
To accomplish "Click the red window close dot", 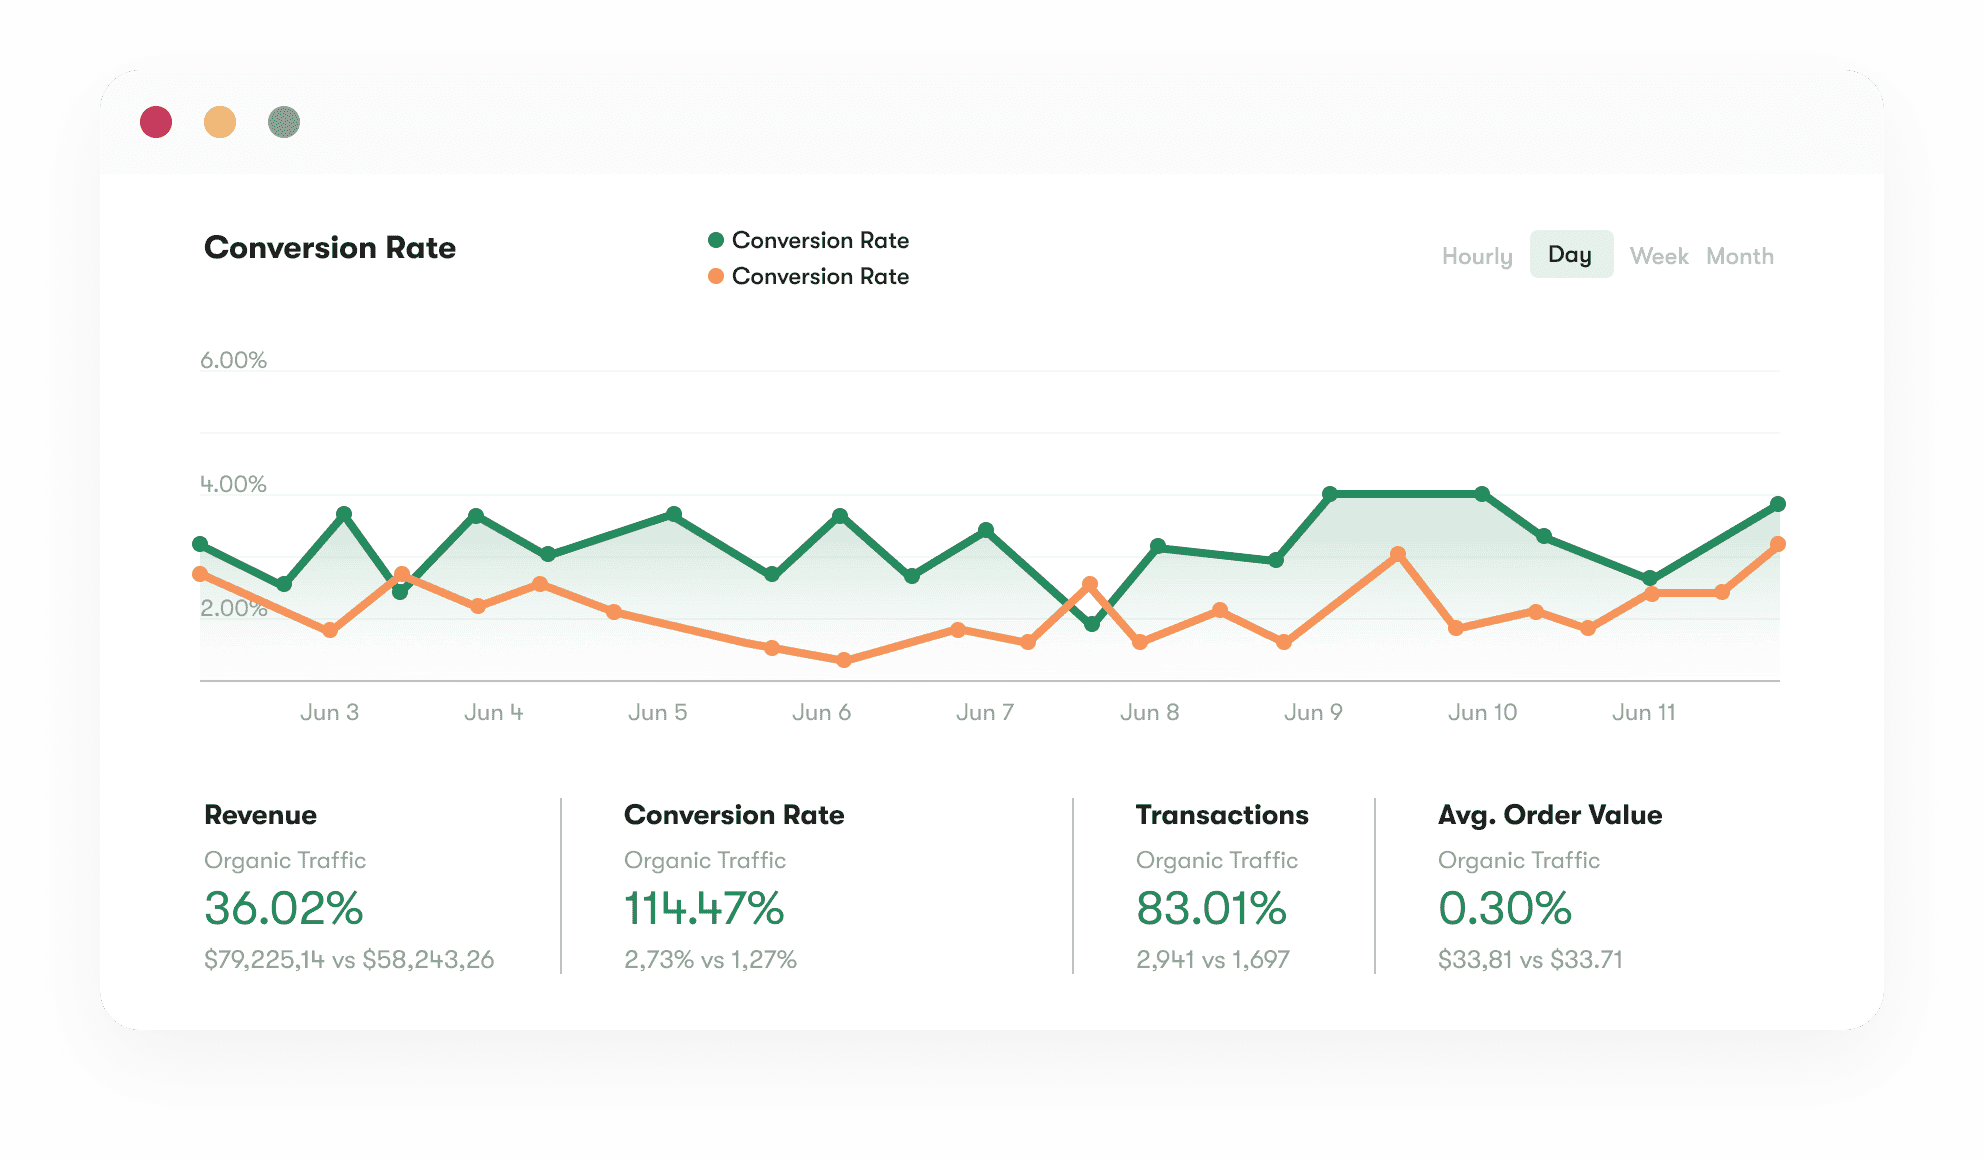I will [x=156, y=122].
